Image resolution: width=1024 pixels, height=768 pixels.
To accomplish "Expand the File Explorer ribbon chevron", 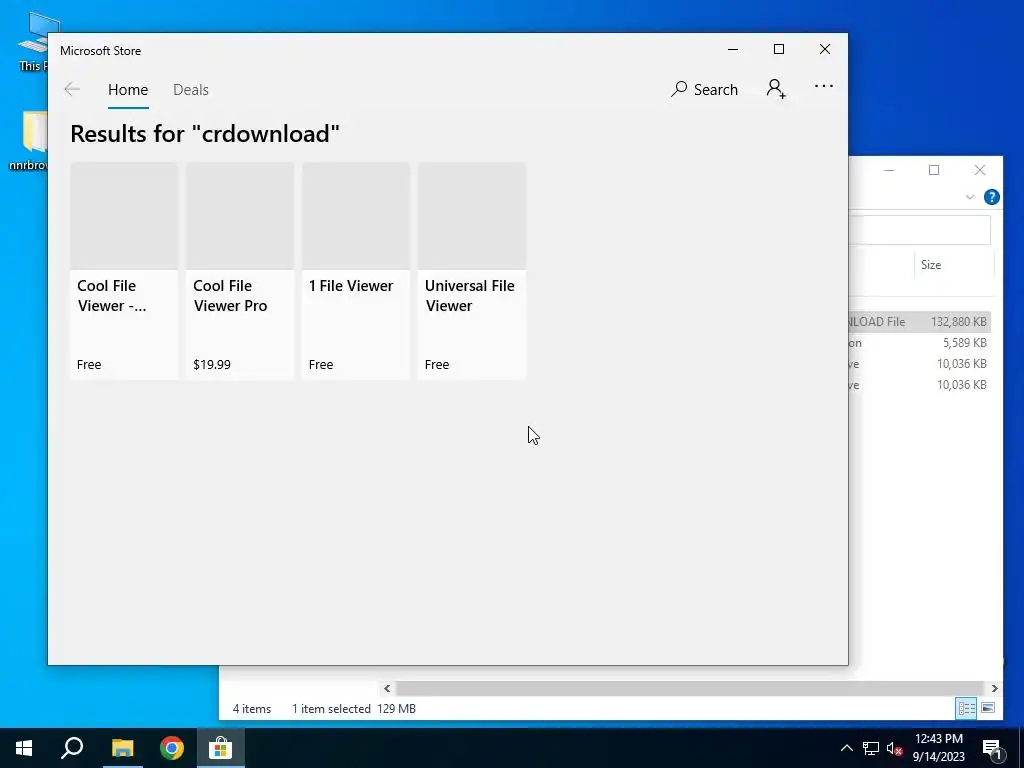I will tap(970, 197).
